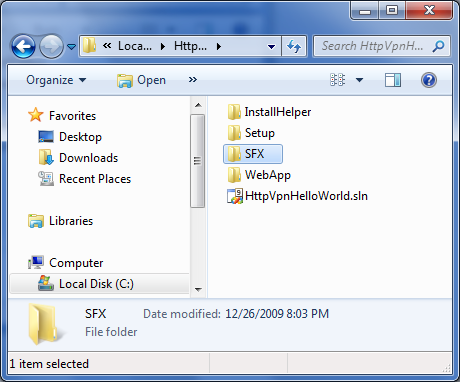
Task: Click the Local Disk drive icon
Action: (46, 283)
